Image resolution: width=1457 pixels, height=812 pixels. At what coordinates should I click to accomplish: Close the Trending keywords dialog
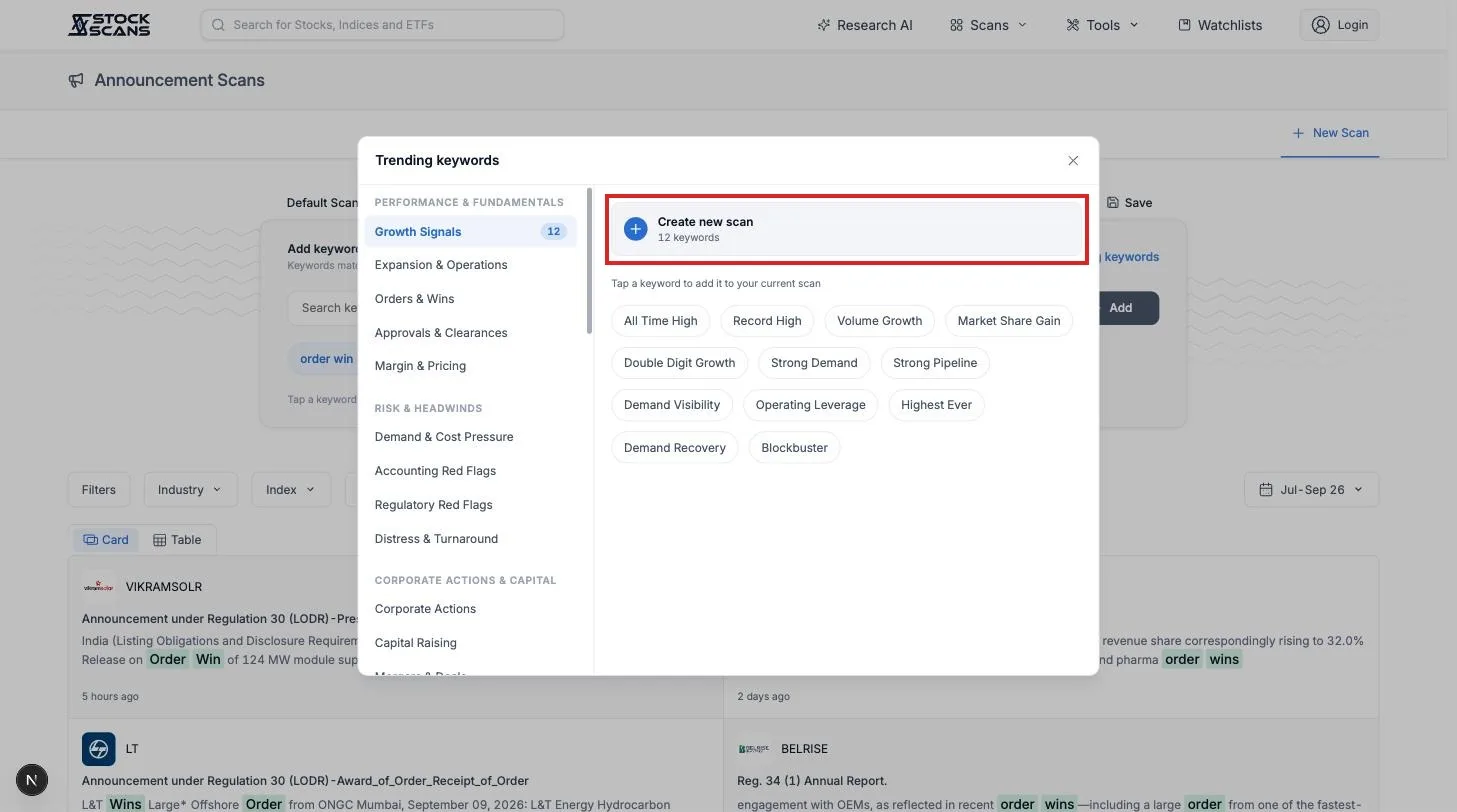click(x=1073, y=161)
